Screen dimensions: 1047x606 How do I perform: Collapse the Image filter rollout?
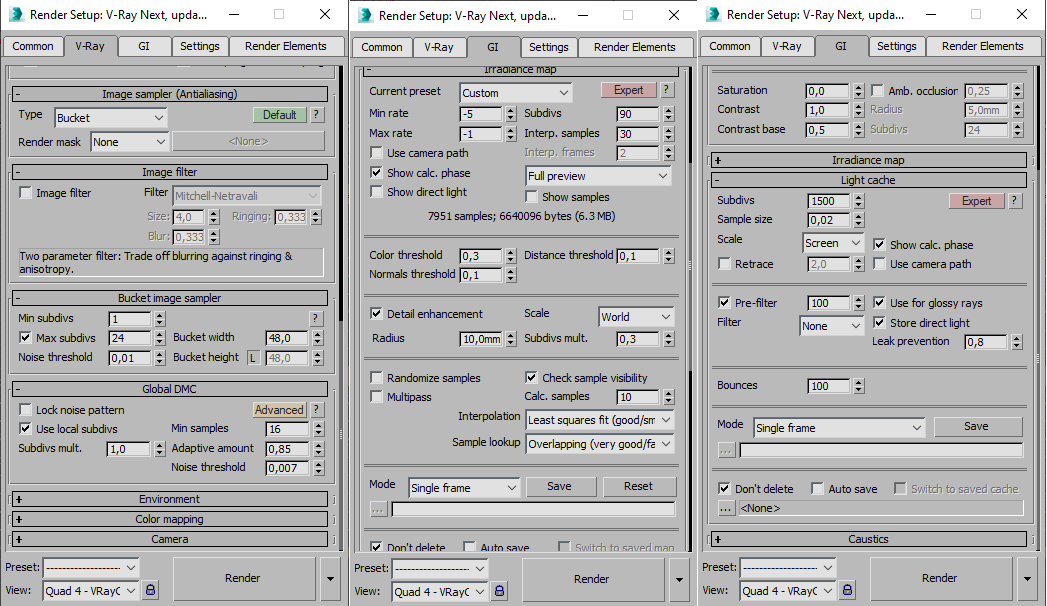pyautogui.click(x=170, y=172)
